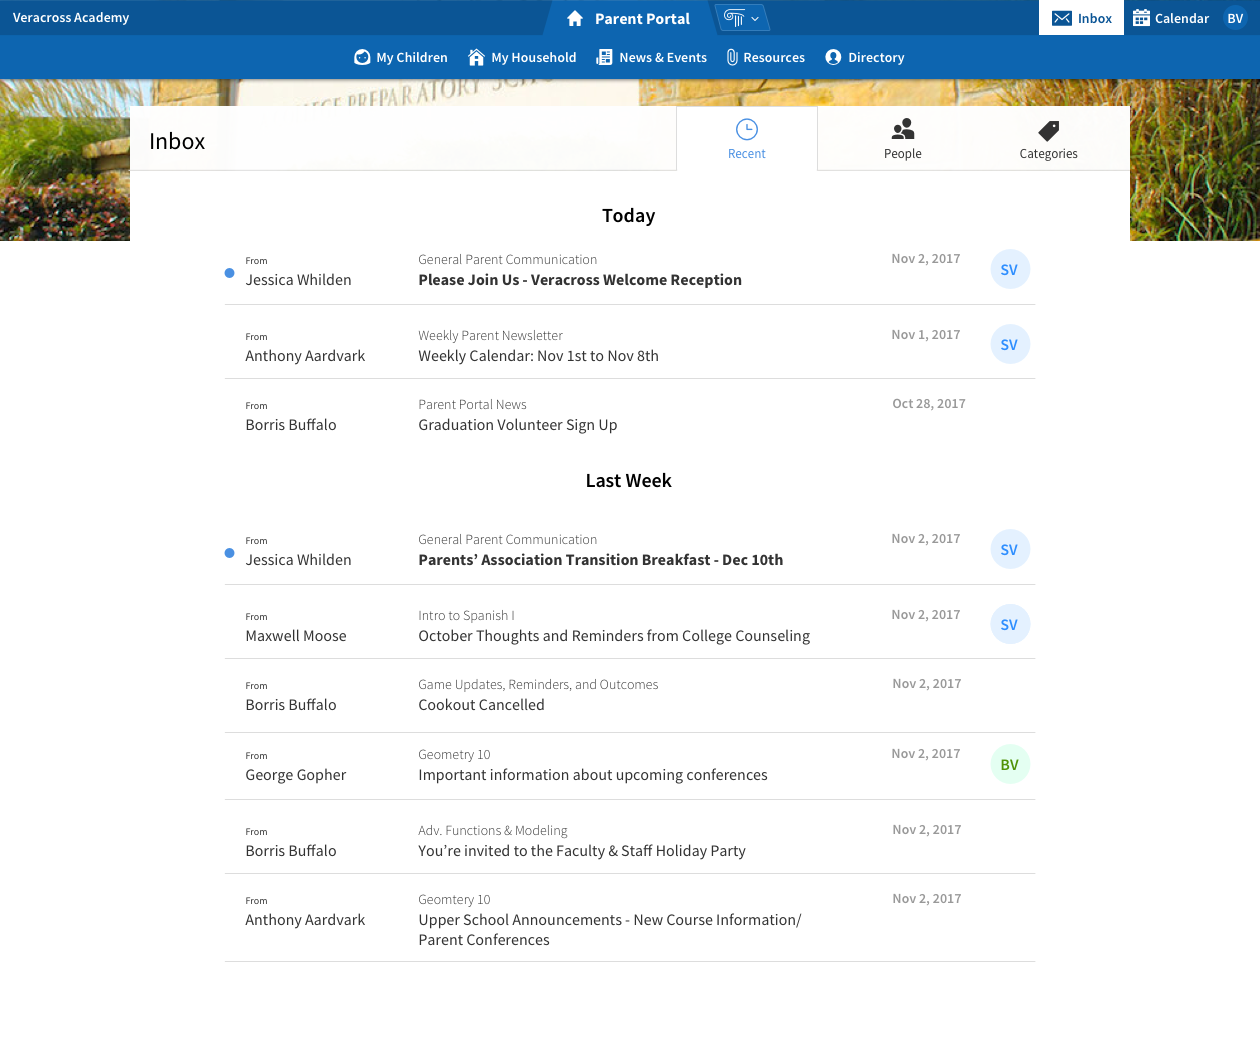Click the News & Events newspaper icon
The image size is (1260, 1041).
click(603, 57)
